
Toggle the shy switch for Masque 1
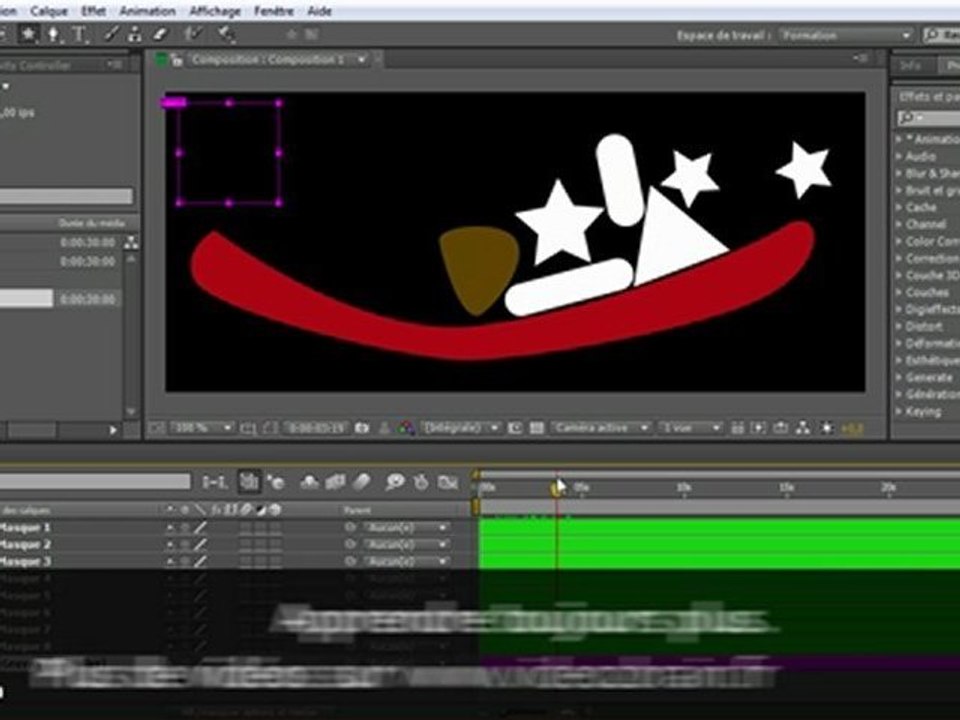tap(170, 527)
